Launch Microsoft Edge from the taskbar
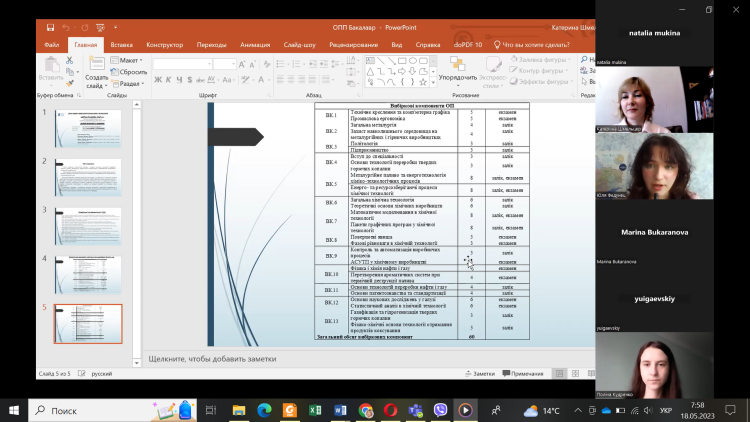 click(264, 410)
